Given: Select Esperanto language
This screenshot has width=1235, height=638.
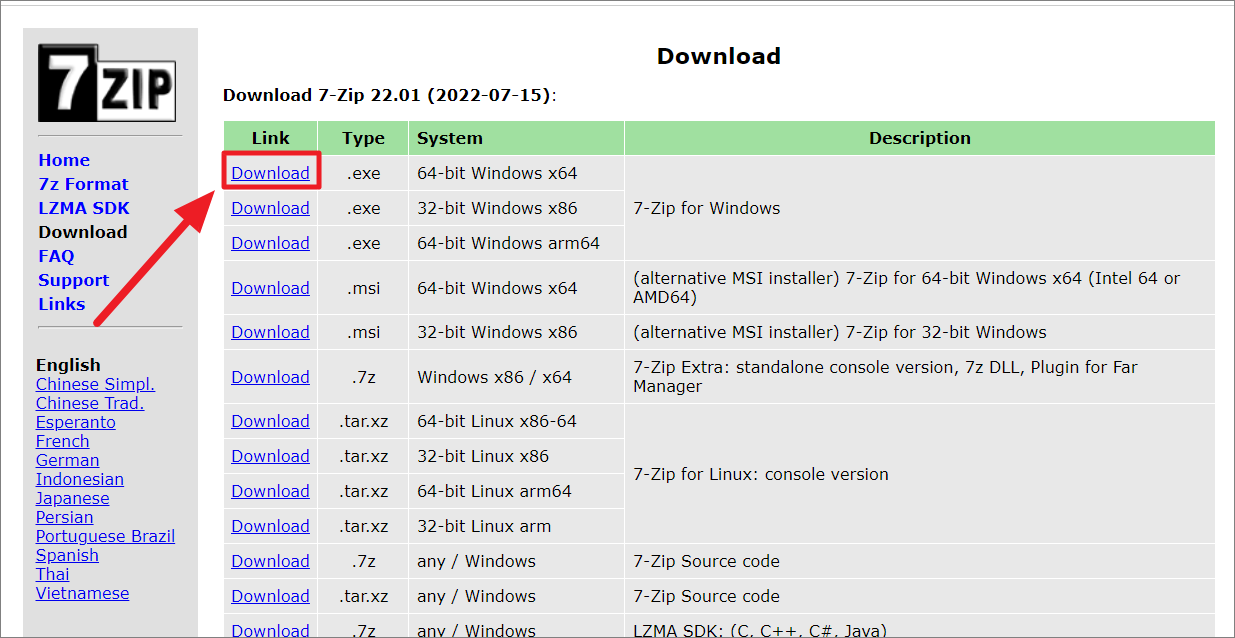Looking at the screenshot, I should pyautogui.click(x=76, y=422).
